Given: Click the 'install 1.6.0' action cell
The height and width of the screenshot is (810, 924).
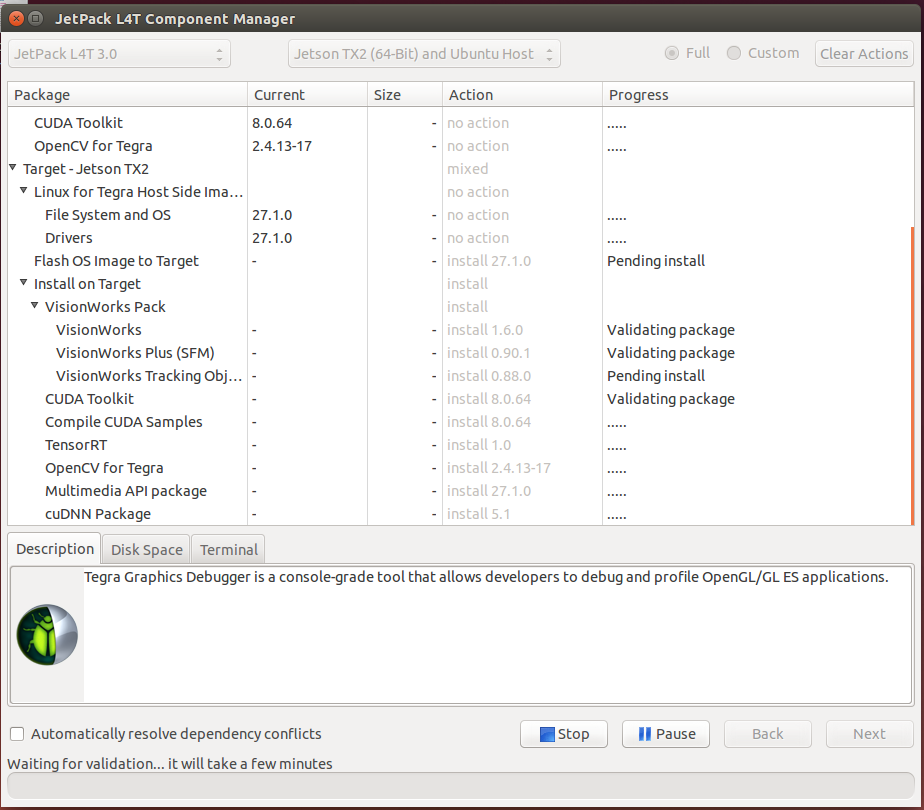Looking at the screenshot, I should [x=484, y=329].
